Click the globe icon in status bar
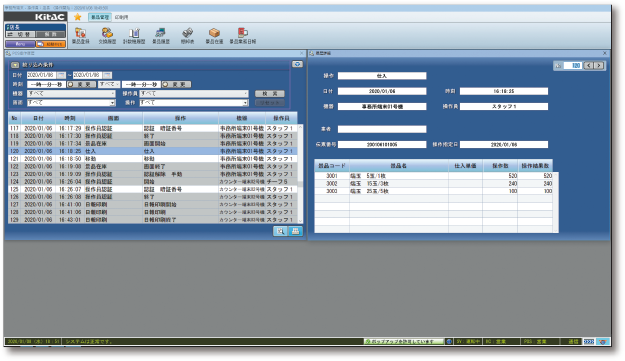The height and width of the screenshot is (361, 625). [x=449, y=341]
